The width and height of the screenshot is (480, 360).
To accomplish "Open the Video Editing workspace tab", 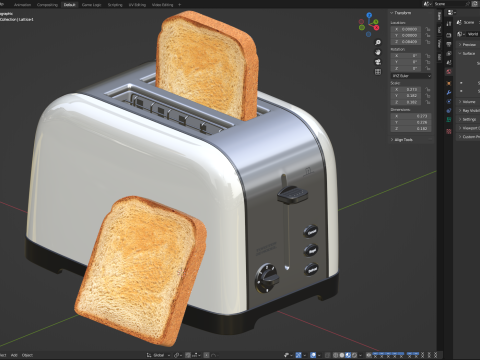I will [x=162, y=5].
